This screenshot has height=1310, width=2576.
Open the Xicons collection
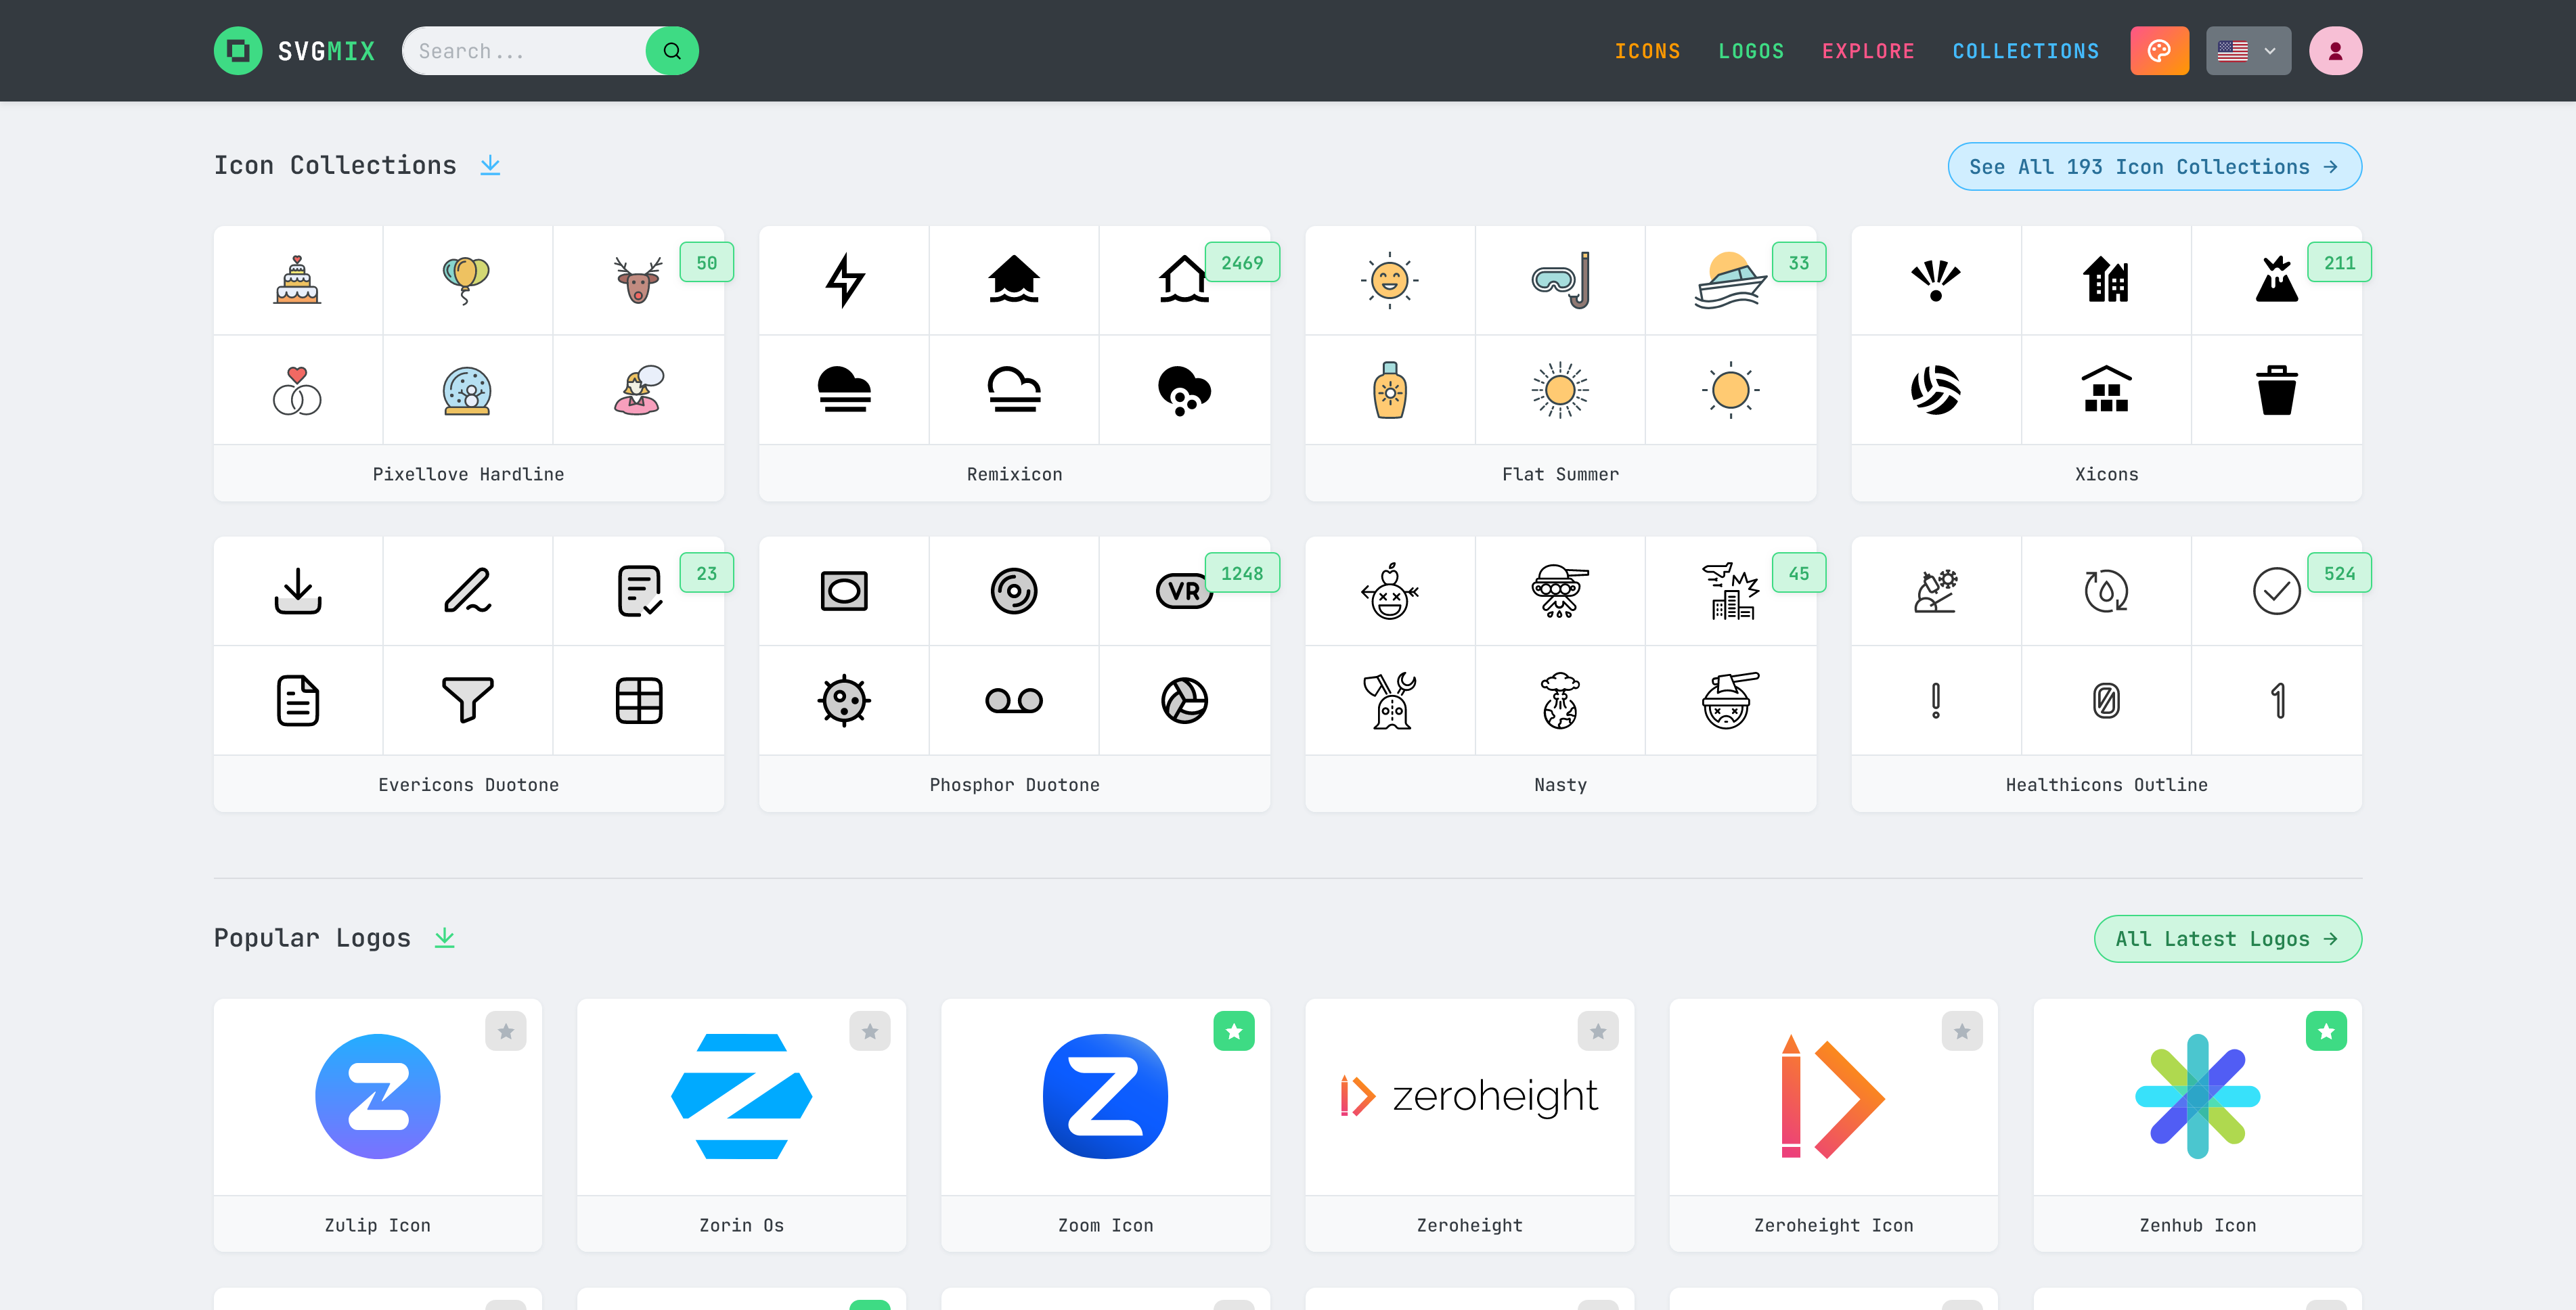pyautogui.click(x=2106, y=474)
